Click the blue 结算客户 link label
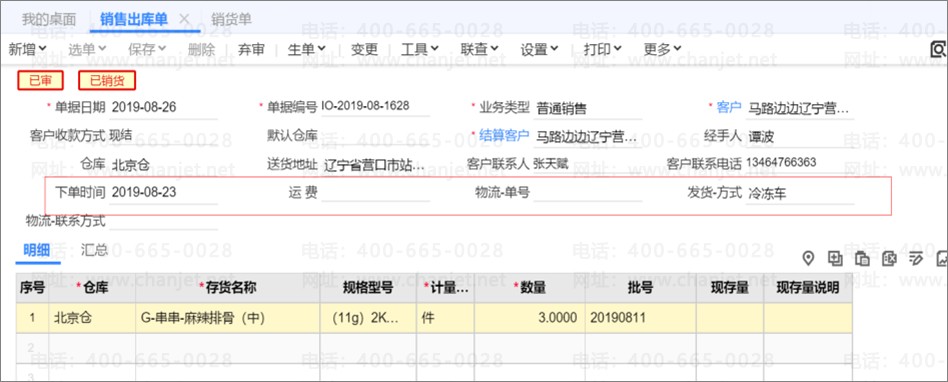Image resolution: width=948 pixels, height=382 pixels. (504, 135)
